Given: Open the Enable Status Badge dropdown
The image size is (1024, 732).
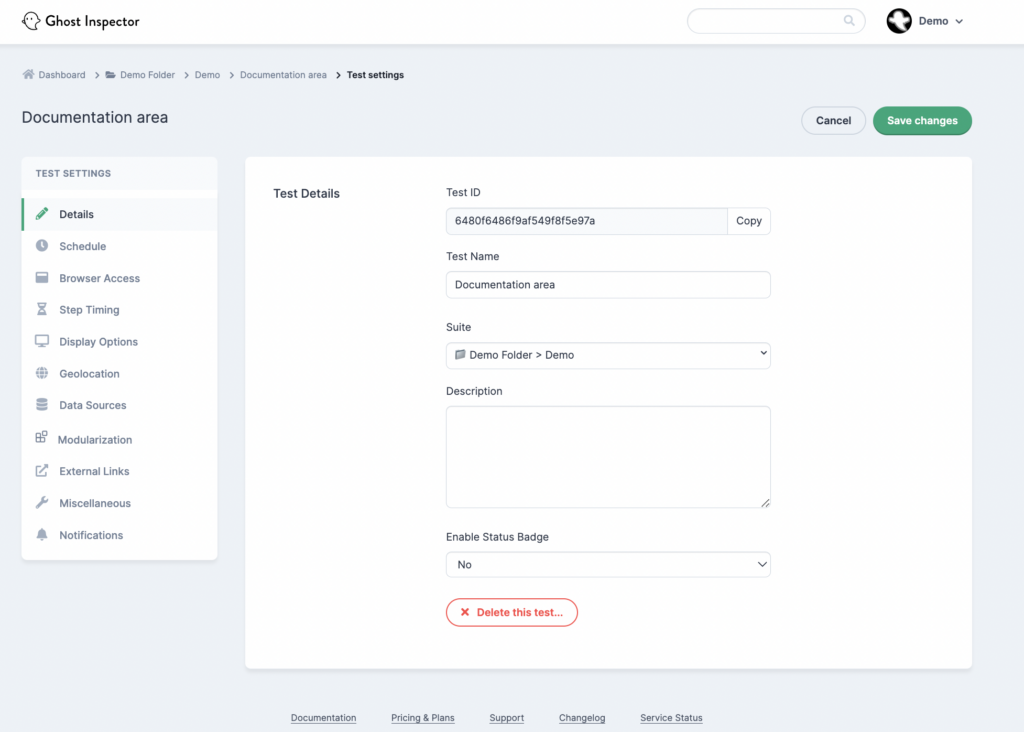Looking at the screenshot, I should click(608, 564).
